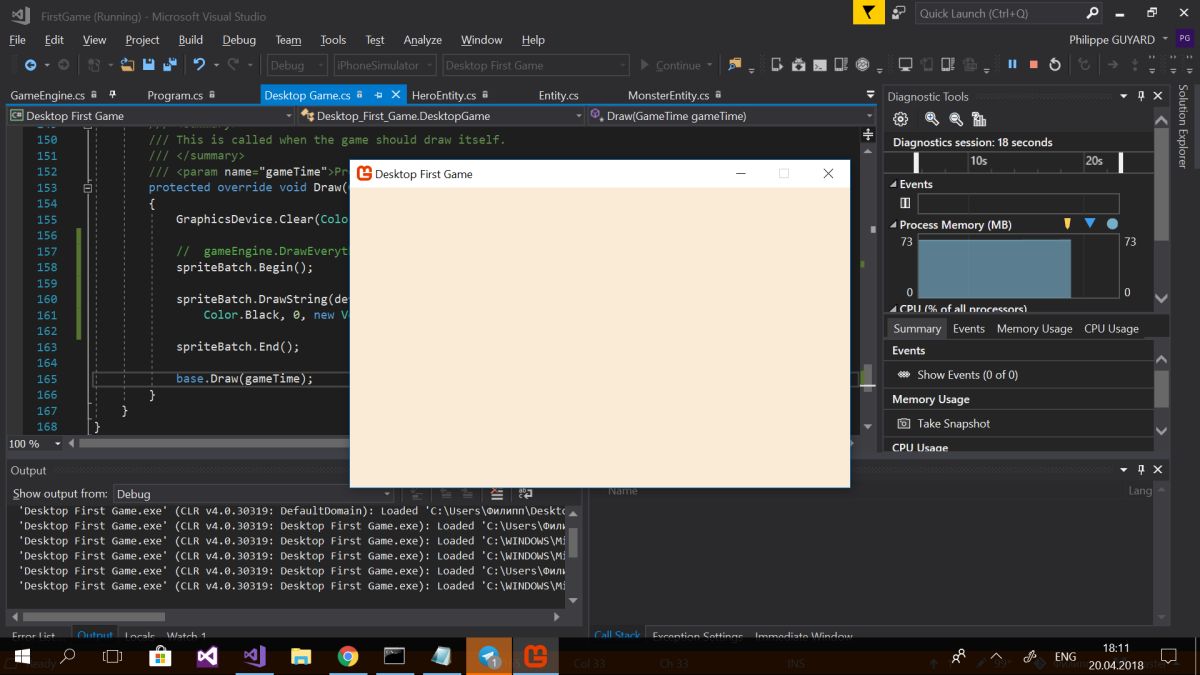Click the camera icon beside Take Snapshot
Viewport: 1200px width, 675px height.
pos(903,424)
